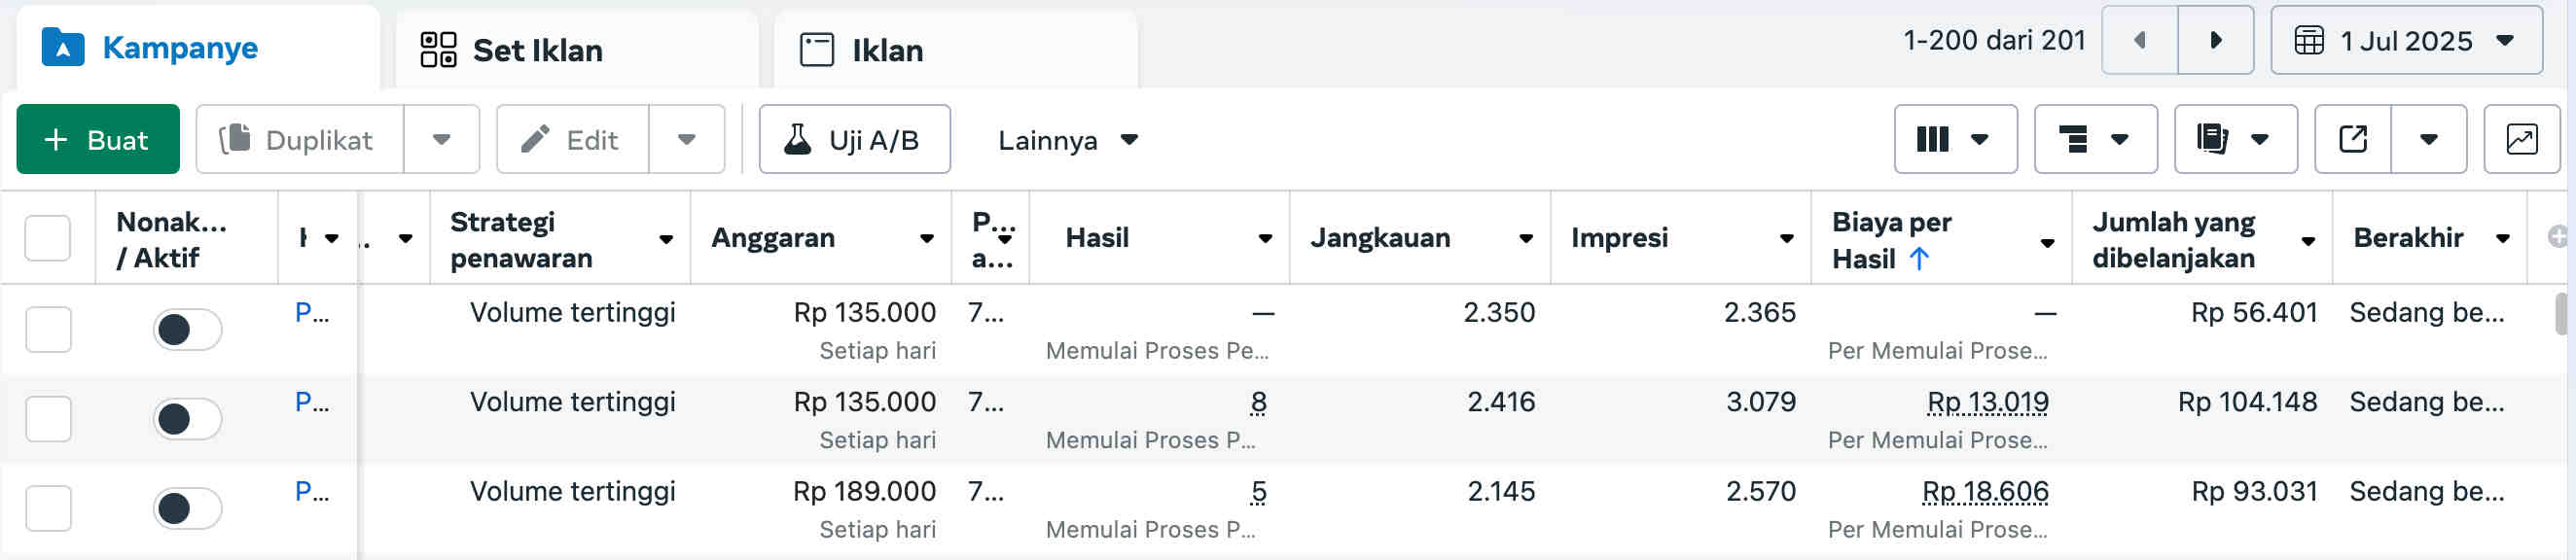Click the Uji A/B flask button
The height and width of the screenshot is (560, 2576).
(854, 139)
